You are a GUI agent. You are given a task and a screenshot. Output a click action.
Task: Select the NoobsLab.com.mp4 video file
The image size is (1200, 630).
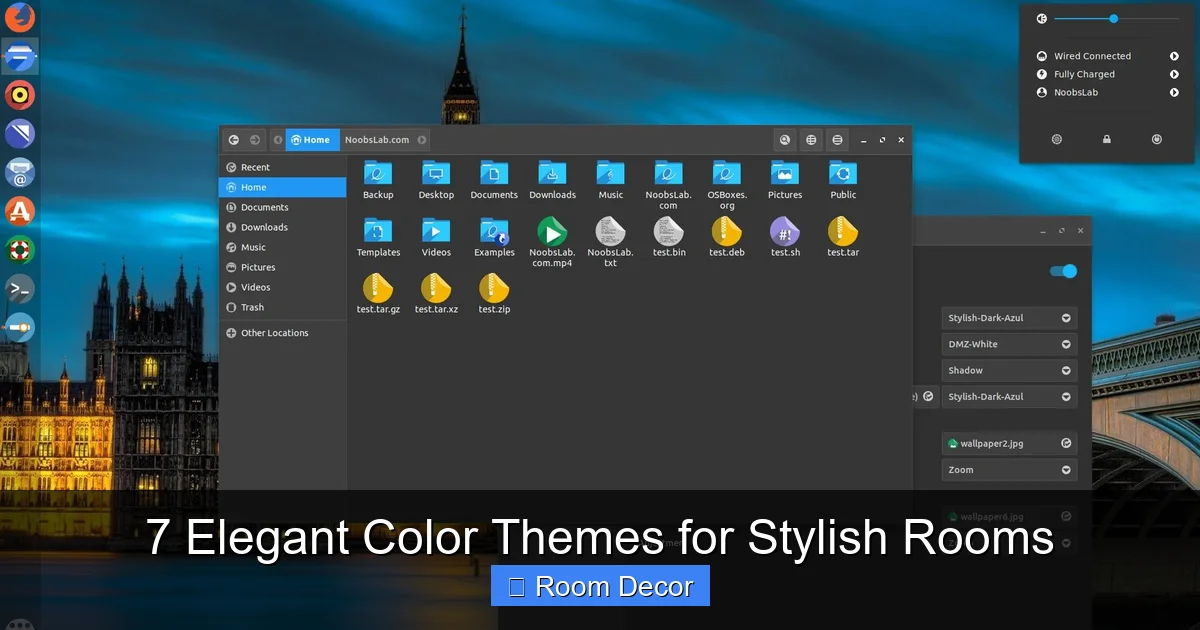552,242
